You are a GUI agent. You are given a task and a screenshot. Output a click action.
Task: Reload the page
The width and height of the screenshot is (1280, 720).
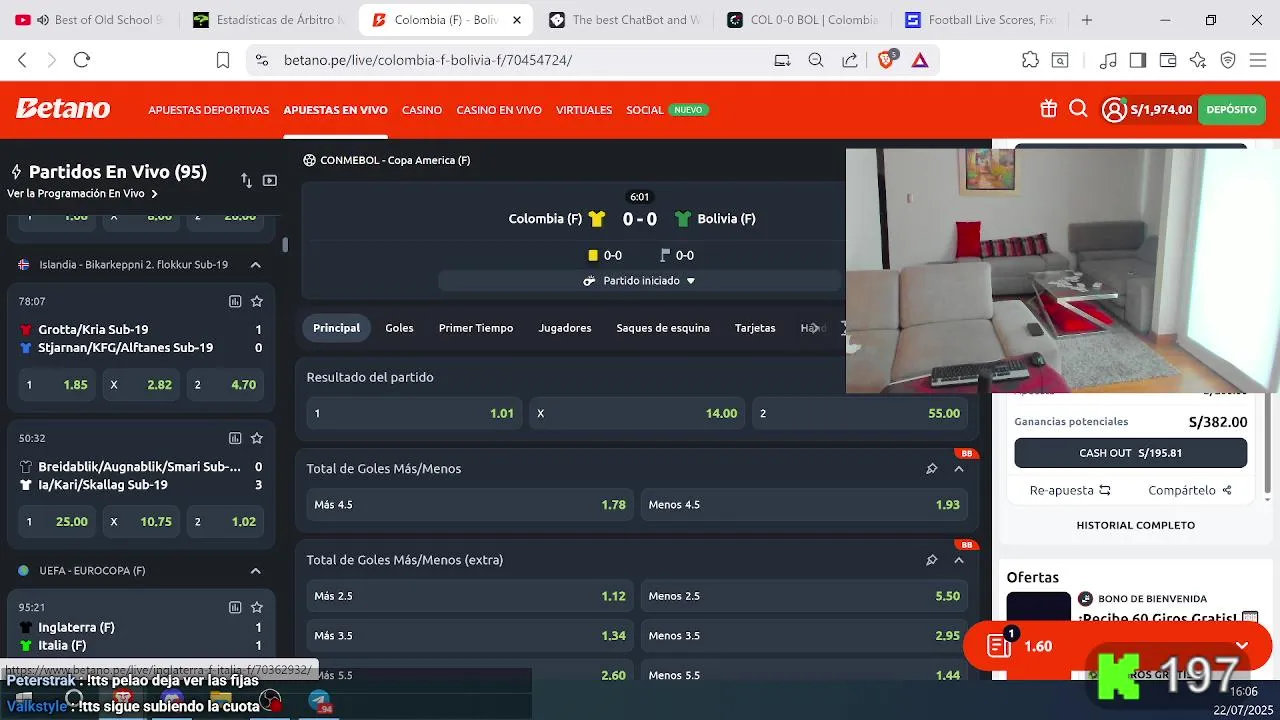82,60
